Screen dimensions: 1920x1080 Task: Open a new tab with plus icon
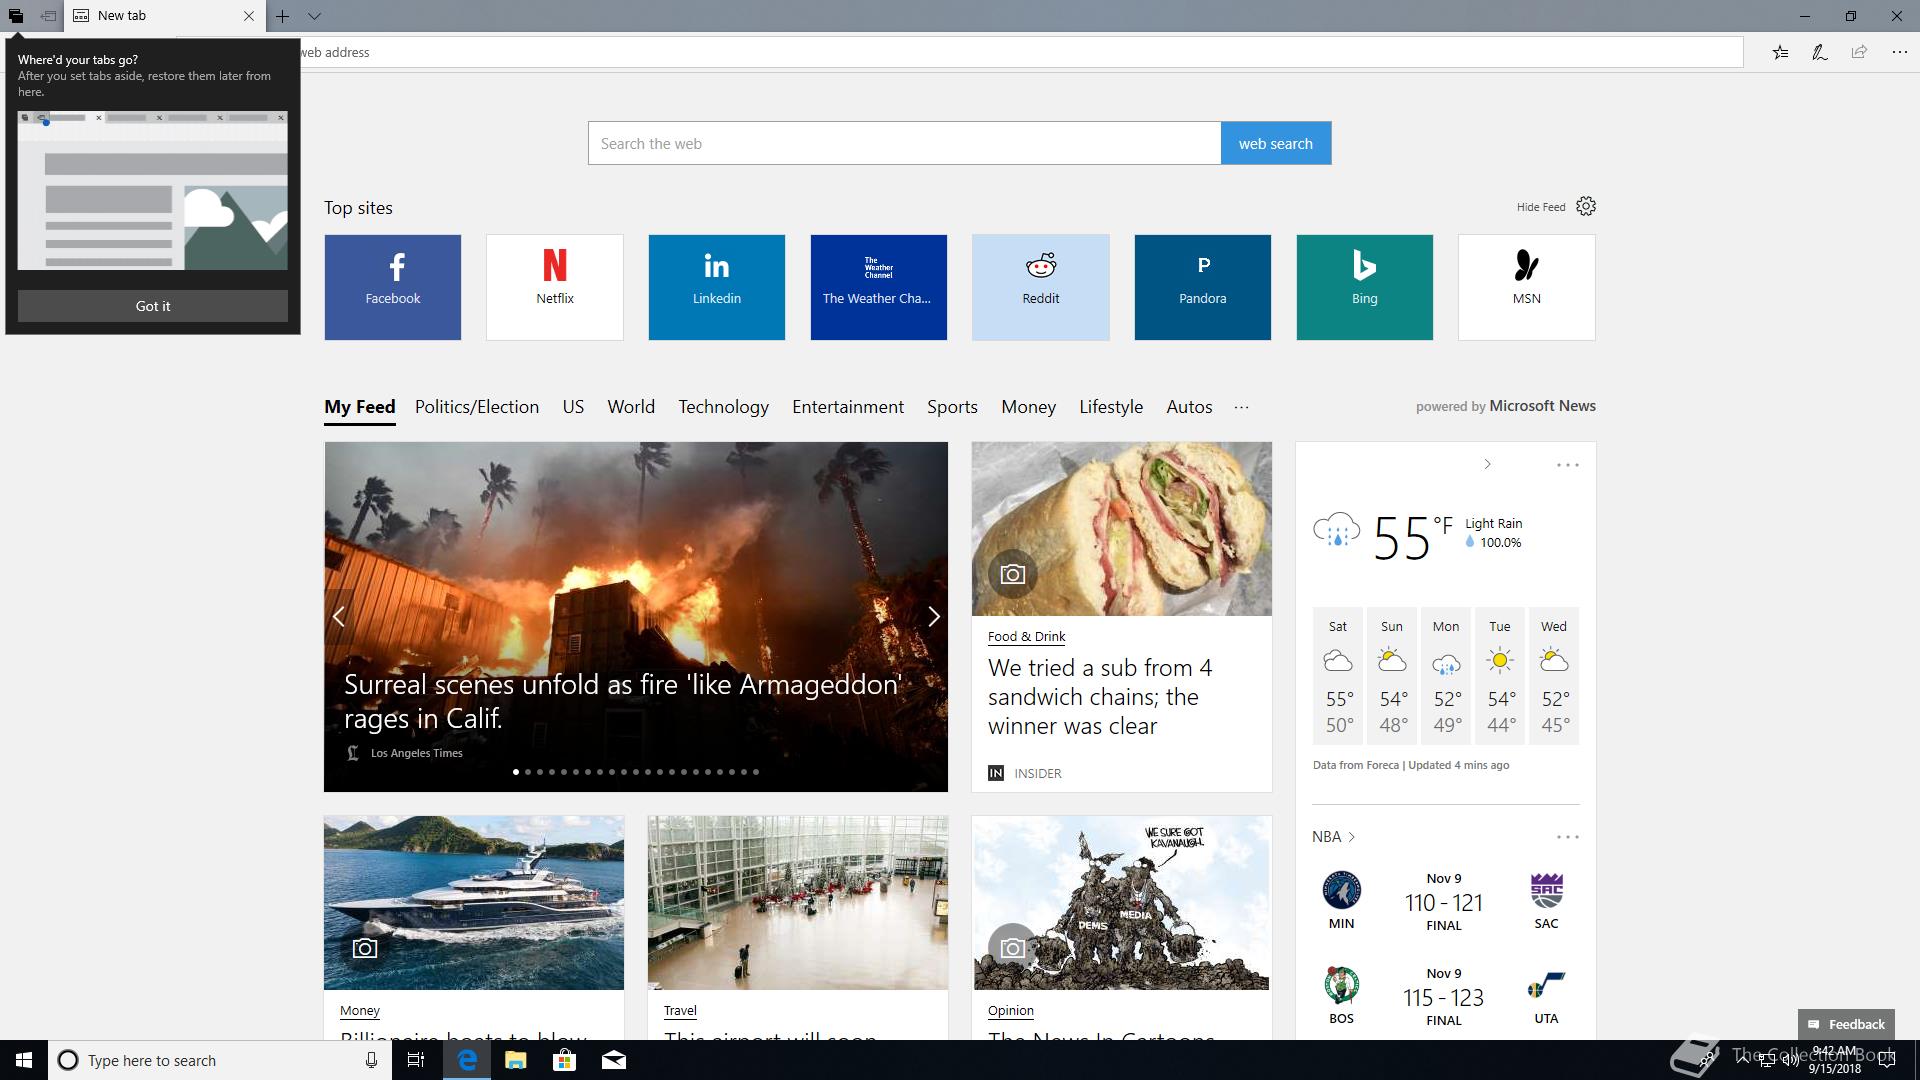283,16
